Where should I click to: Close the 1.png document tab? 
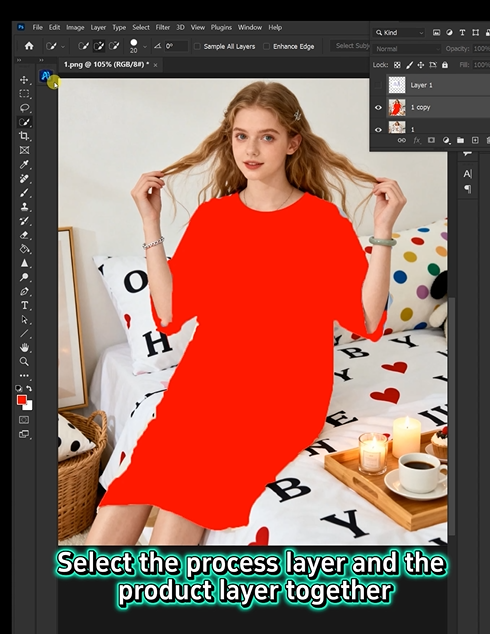tap(155, 65)
